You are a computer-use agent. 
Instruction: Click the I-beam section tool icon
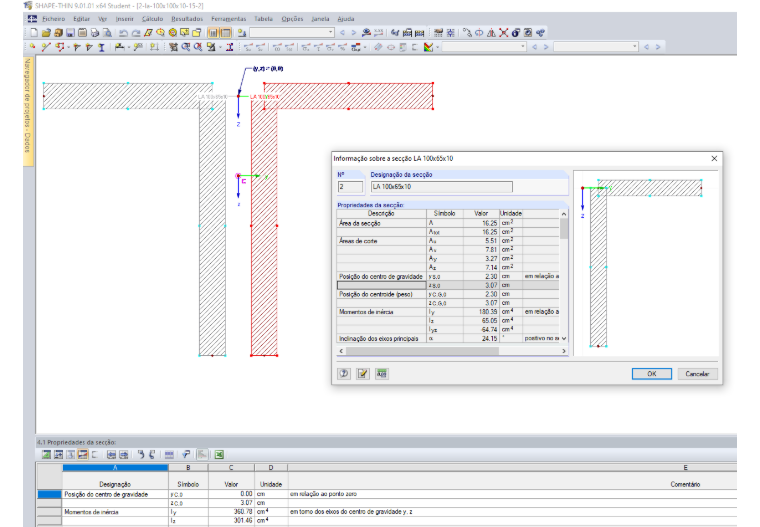[x=101, y=47]
